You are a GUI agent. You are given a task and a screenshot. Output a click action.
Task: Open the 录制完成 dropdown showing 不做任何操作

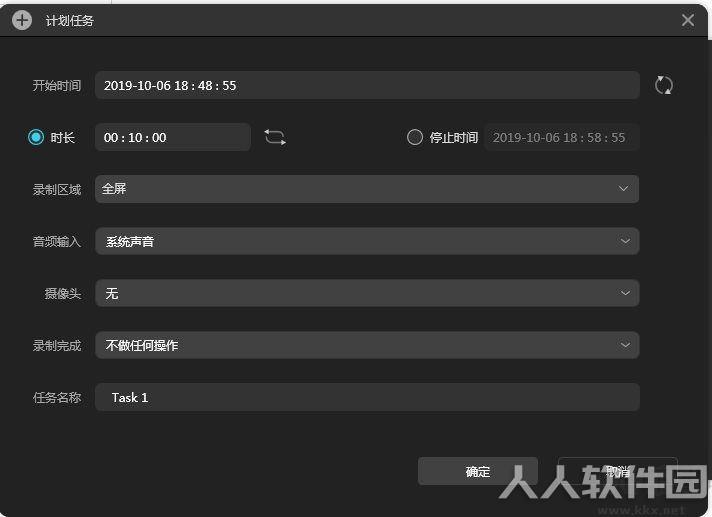pyautogui.click(x=367, y=345)
